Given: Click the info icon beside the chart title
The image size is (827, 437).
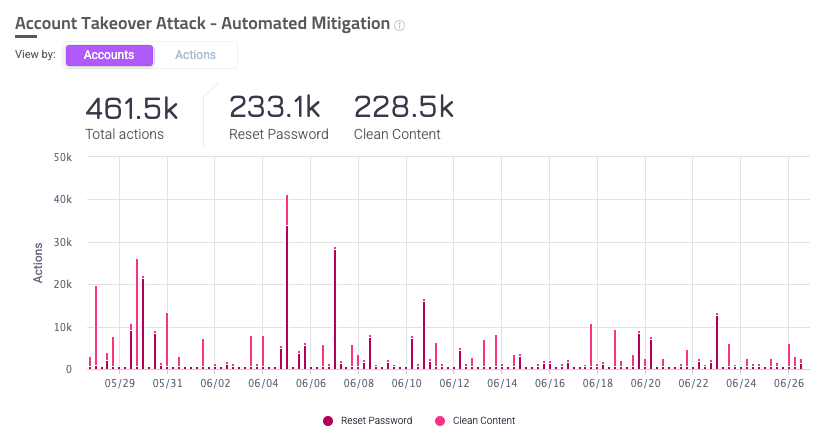Looking at the screenshot, I should click(x=400, y=26).
